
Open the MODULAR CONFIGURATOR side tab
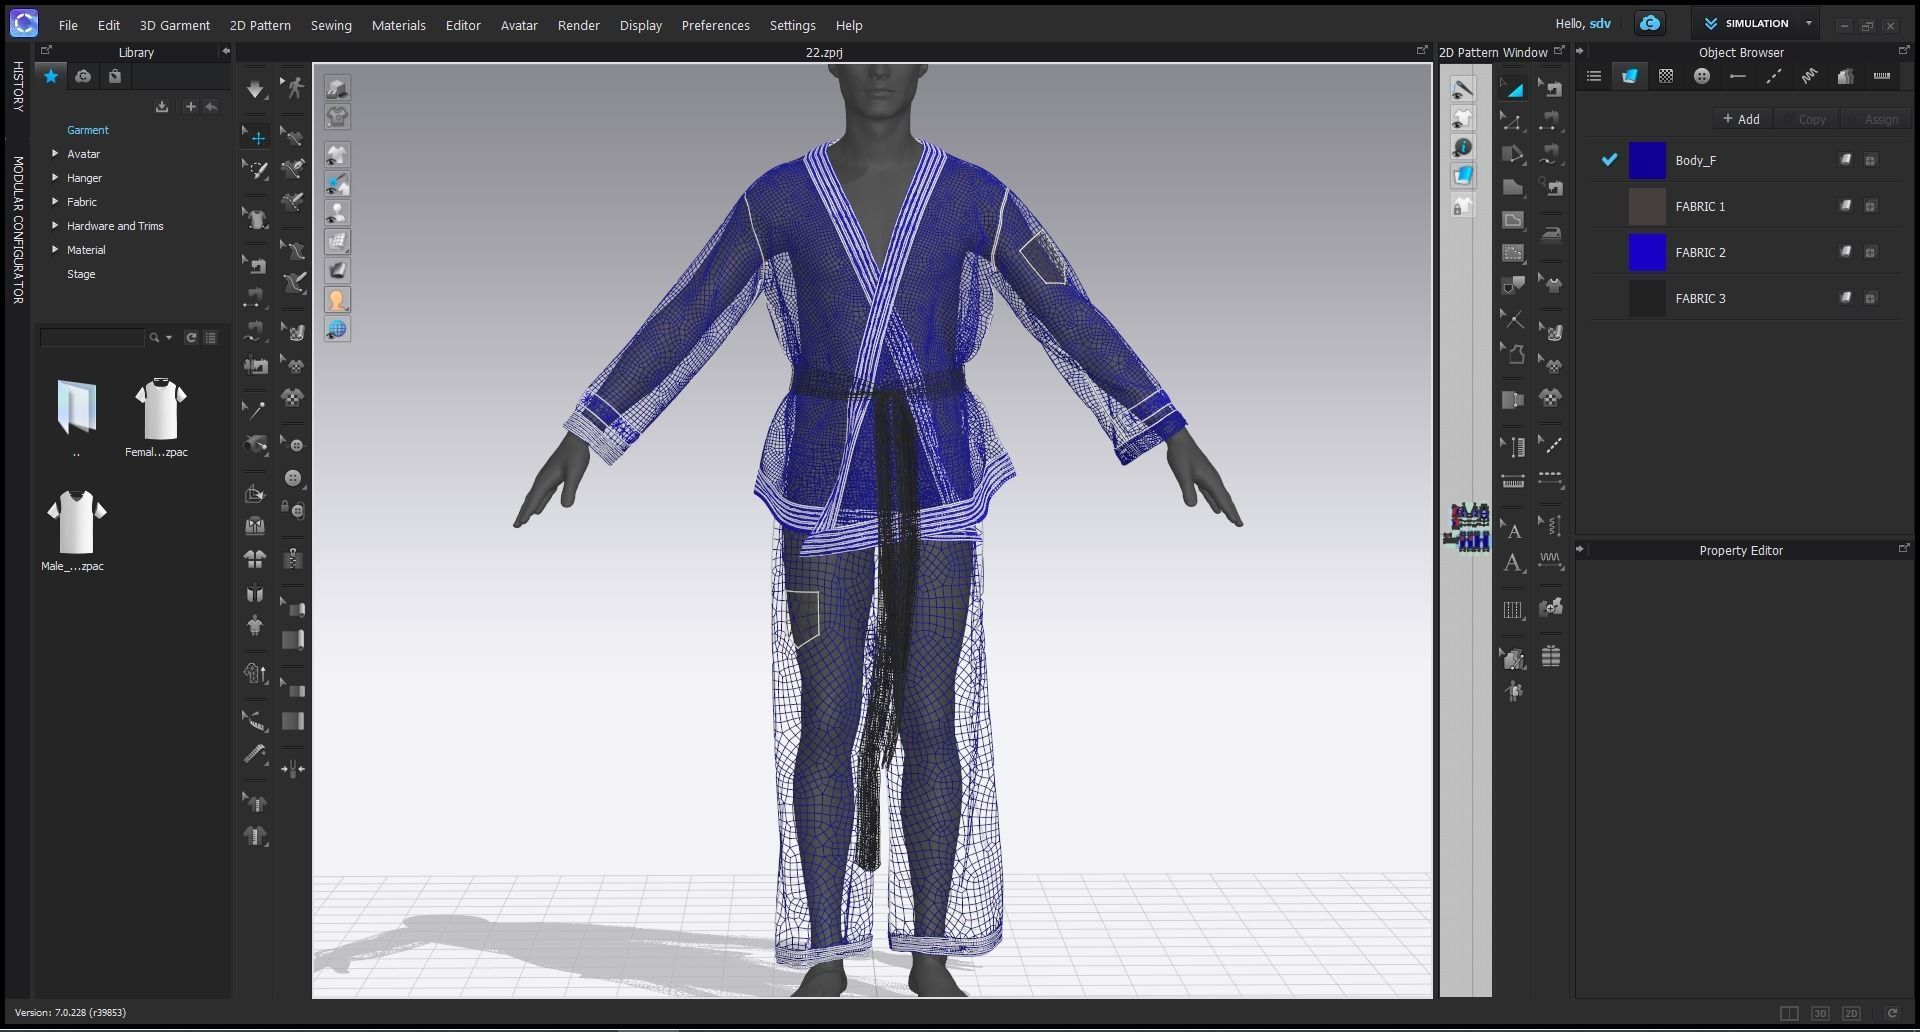click(x=18, y=230)
